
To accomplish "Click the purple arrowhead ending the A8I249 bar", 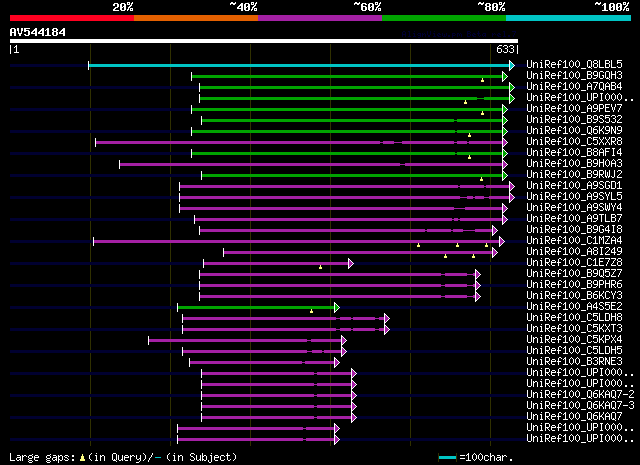I will coord(495,253).
